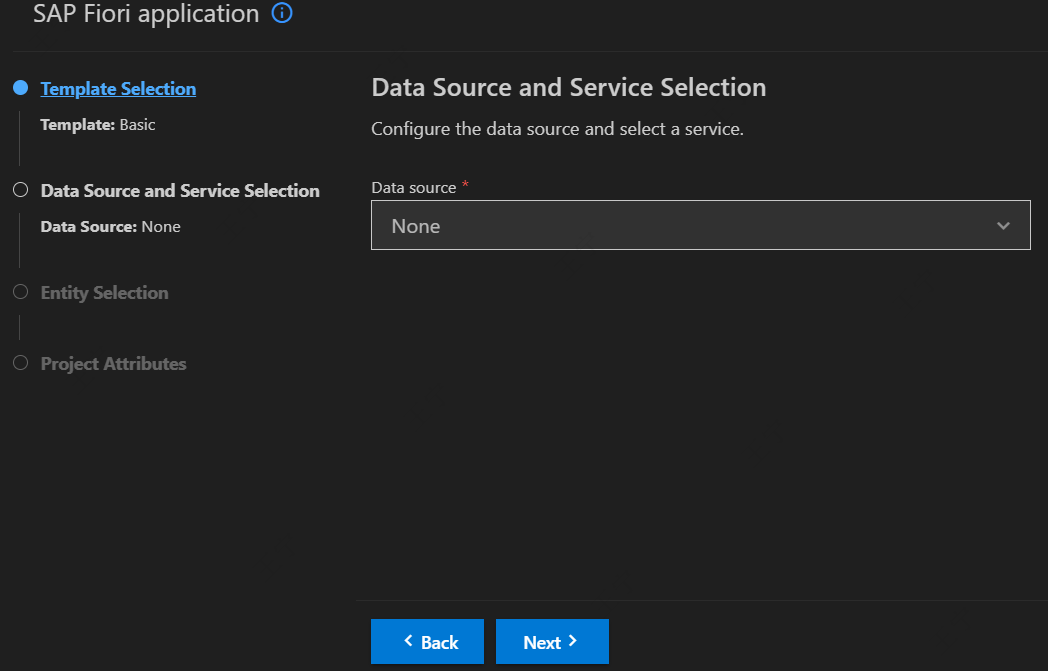Click the Project Attributes step circle

coord(20,363)
